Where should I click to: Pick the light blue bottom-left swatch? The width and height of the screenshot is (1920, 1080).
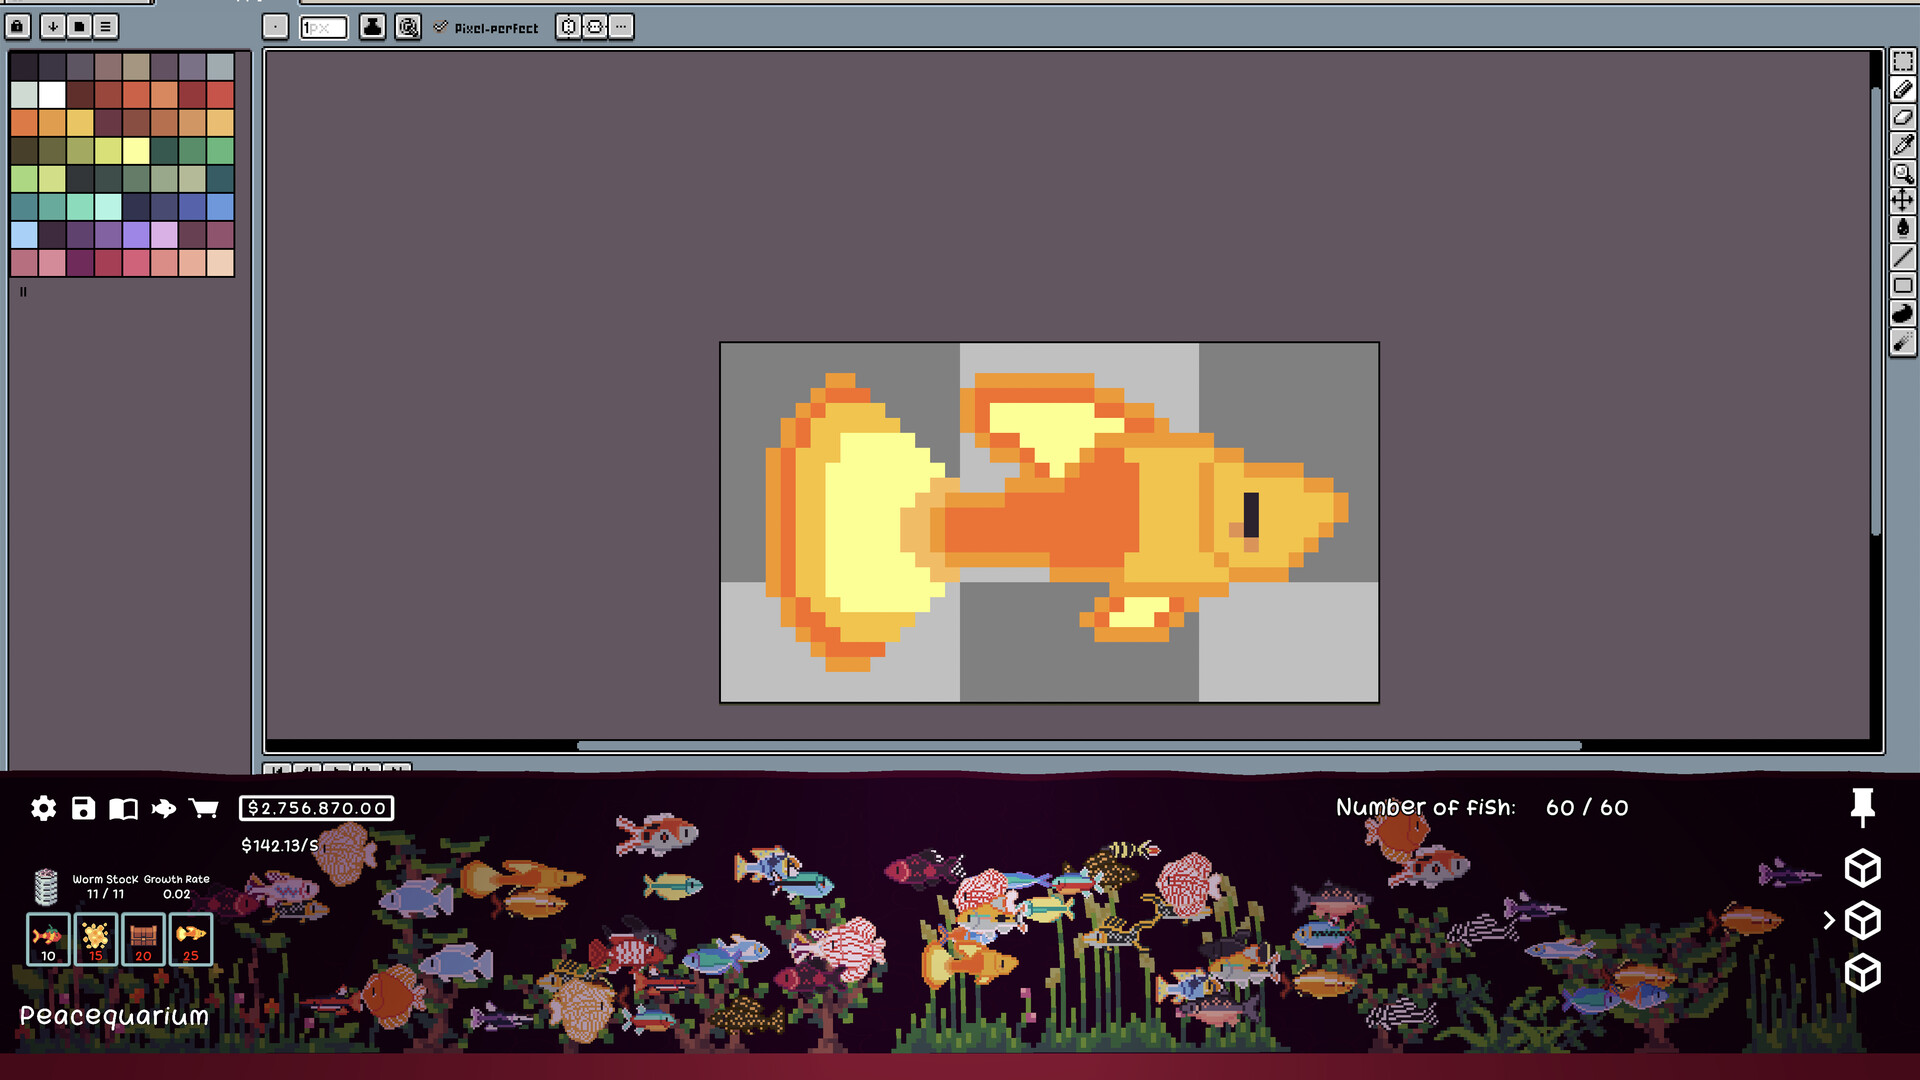point(24,234)
